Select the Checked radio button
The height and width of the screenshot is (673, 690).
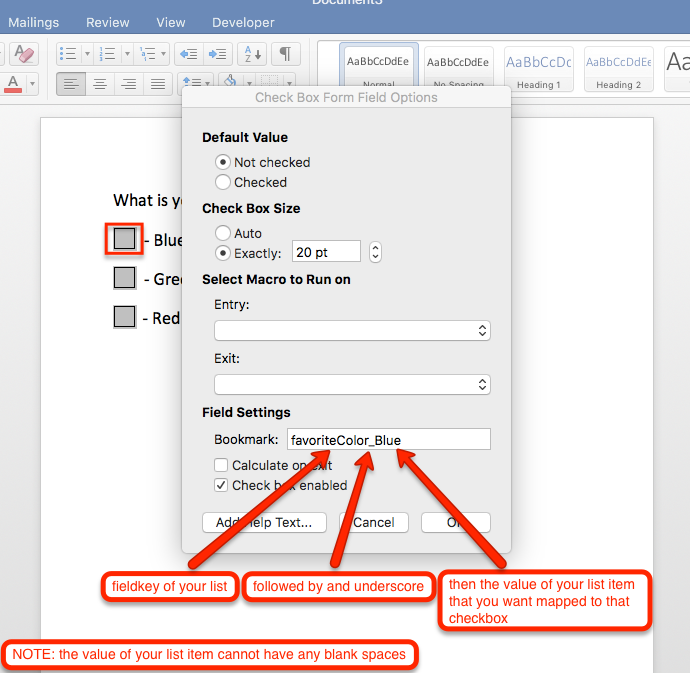coord(223,182)
